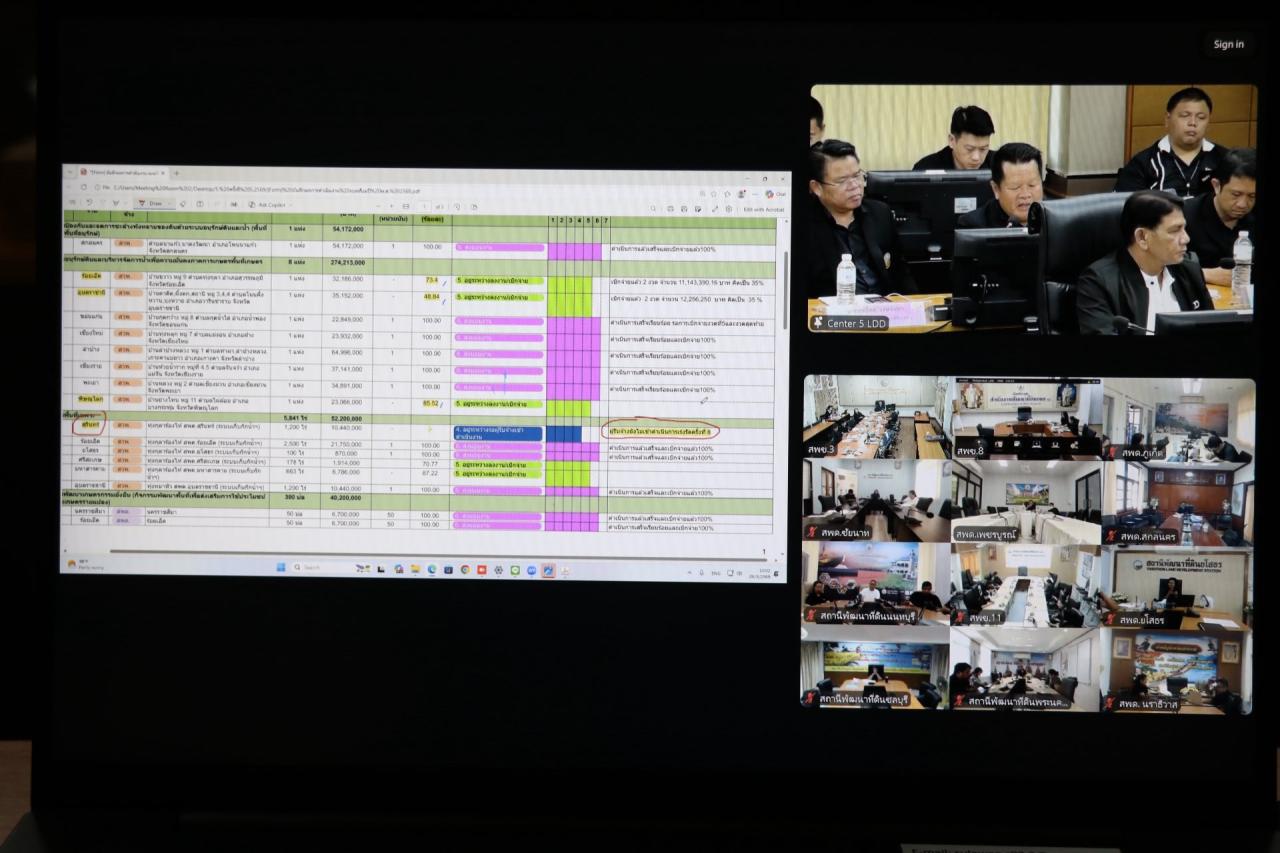The height and width of the screenshot is (853, 1280).
Task: Select the สพด.นราธิวาส participant video
Action: (1178, 670)
